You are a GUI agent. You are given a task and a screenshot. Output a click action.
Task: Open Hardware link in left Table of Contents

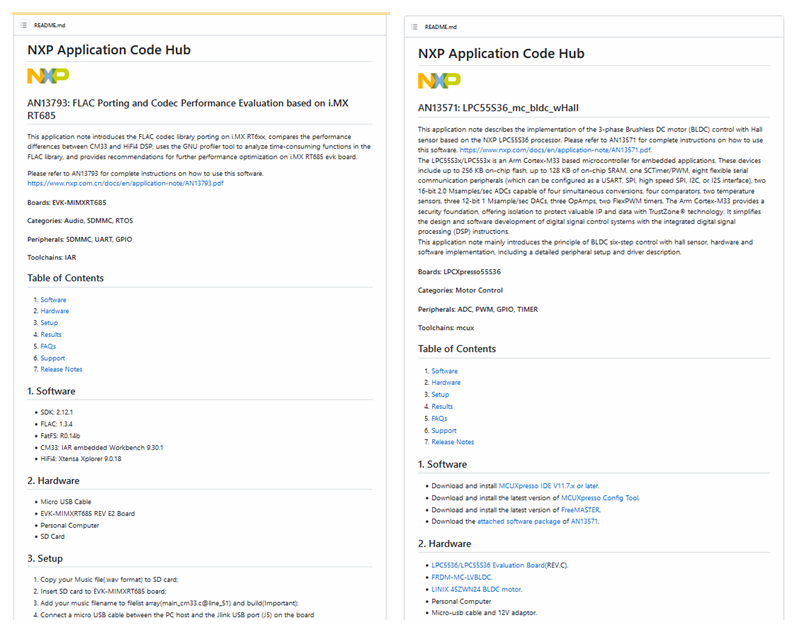tap(55, 311)
